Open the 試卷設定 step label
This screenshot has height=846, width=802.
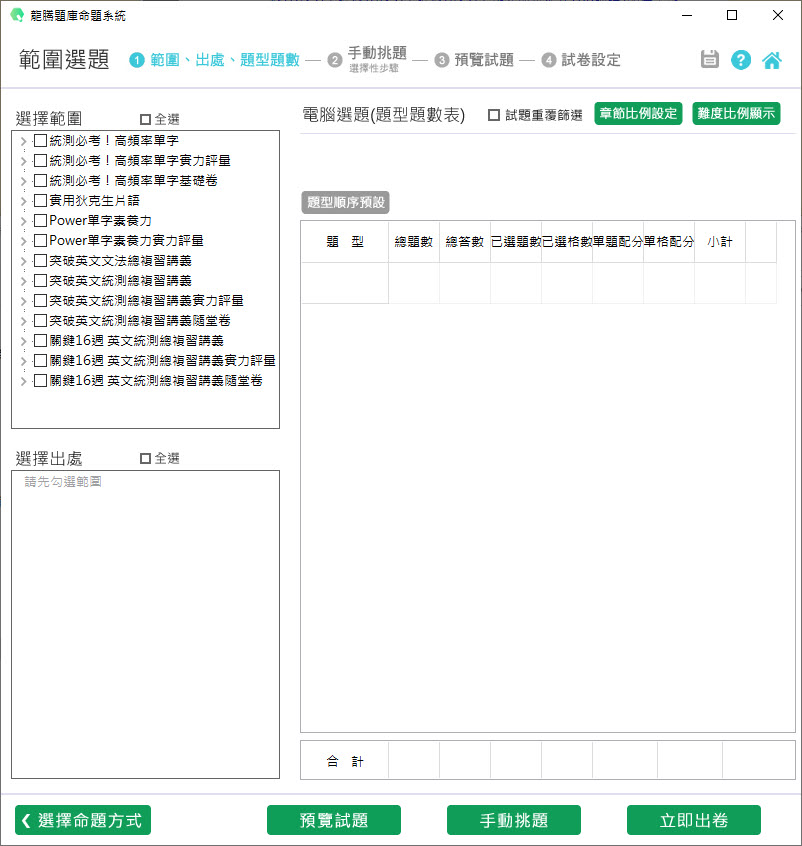pyautogui.click(x=591, y=60)
